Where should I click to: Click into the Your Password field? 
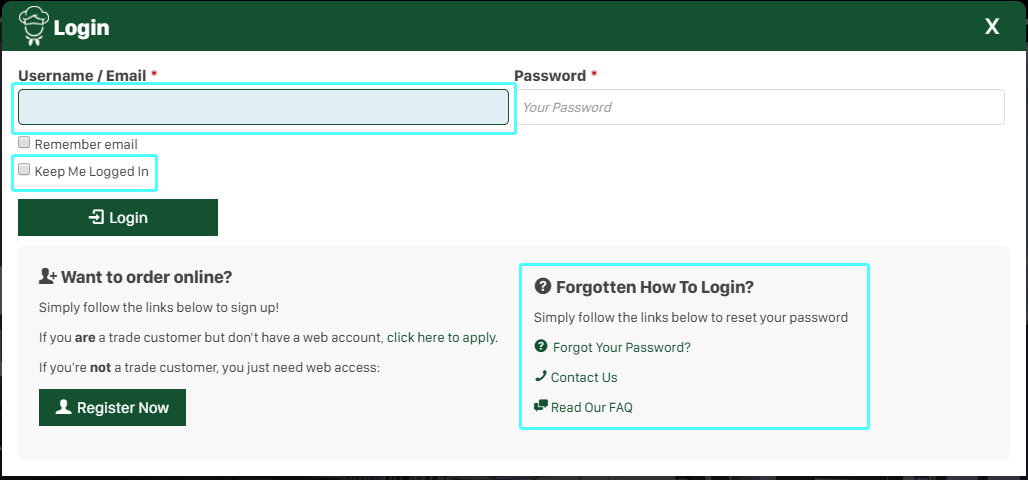759,108
